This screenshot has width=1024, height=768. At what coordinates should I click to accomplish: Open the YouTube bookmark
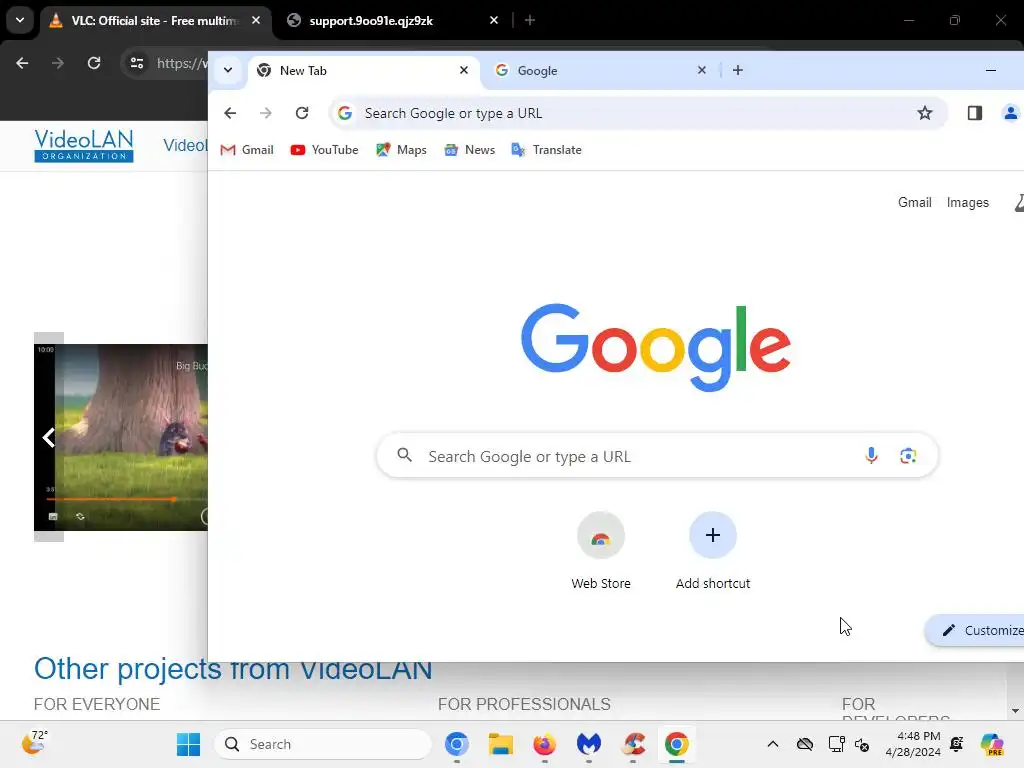(x=325, y=150)
